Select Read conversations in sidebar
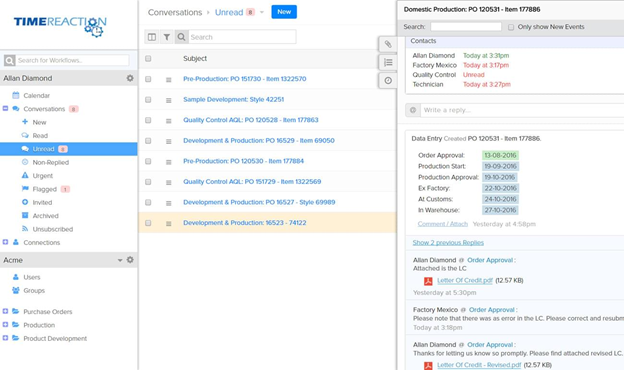The height and width of the screenshot is (370, 624). 40,136
